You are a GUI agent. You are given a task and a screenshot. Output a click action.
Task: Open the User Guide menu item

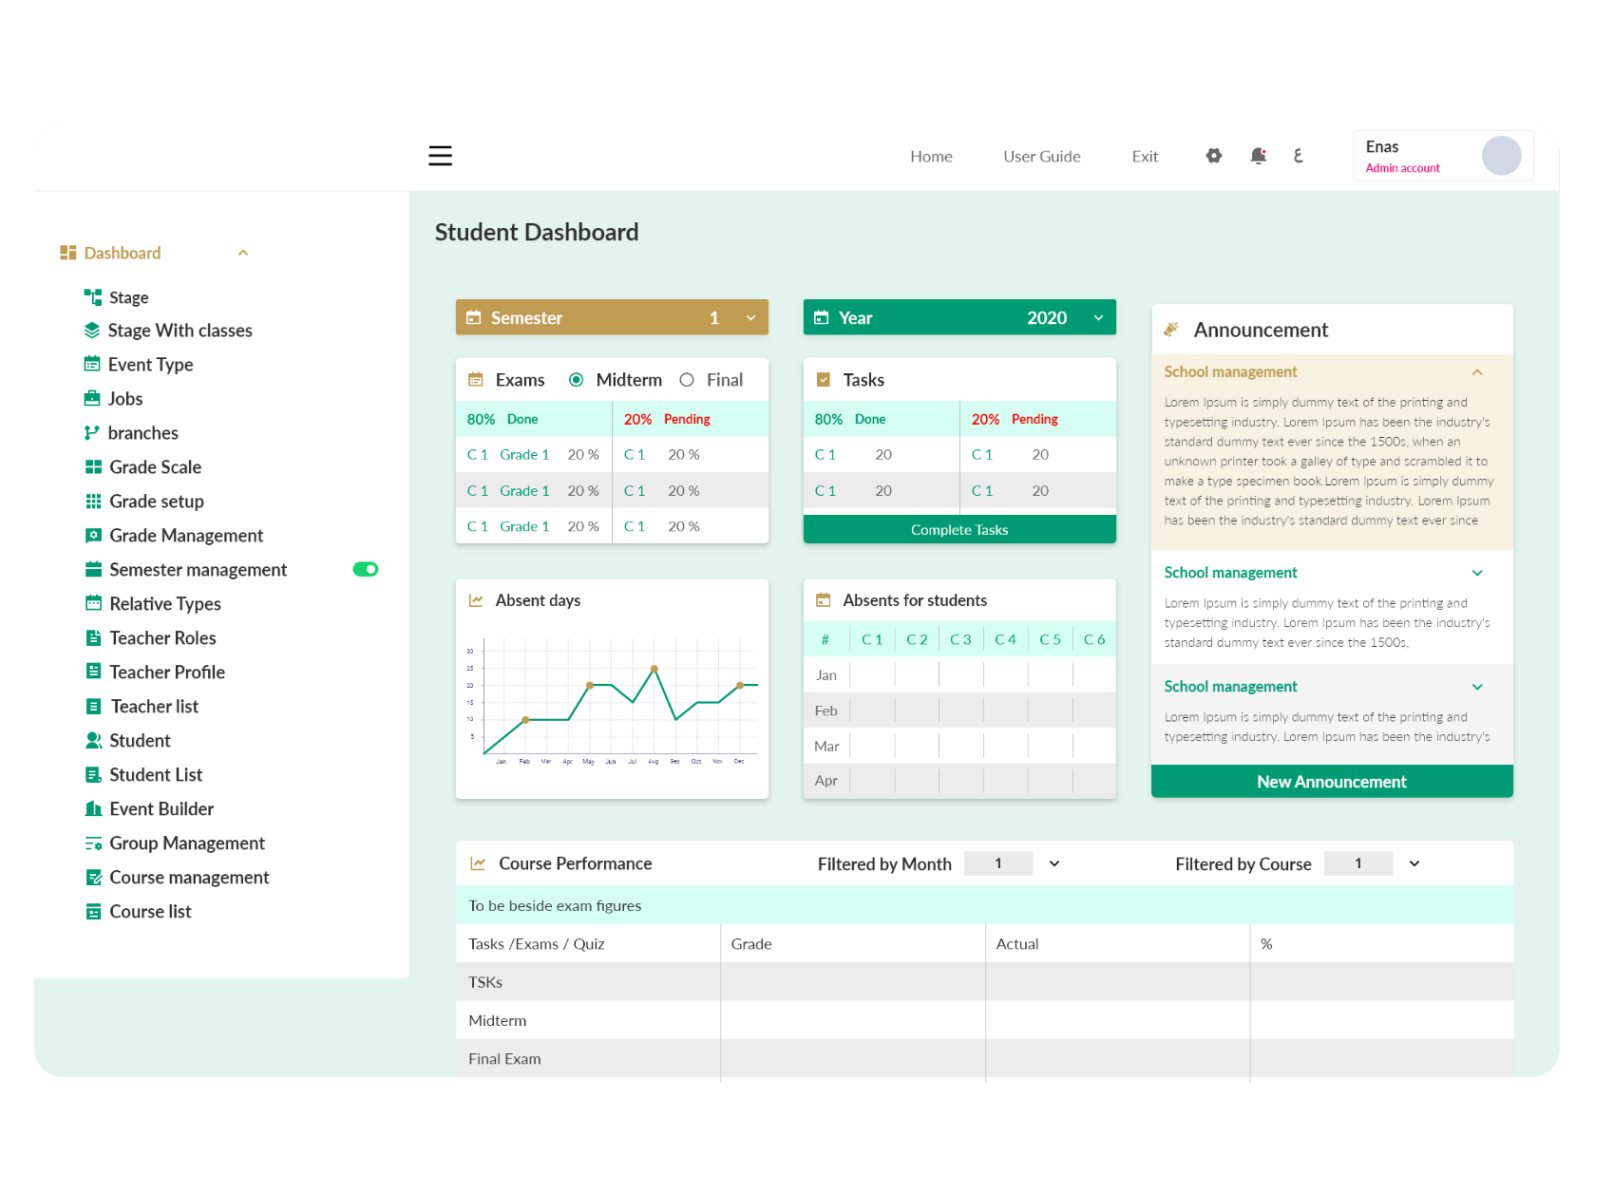[x=1041, y=156]
